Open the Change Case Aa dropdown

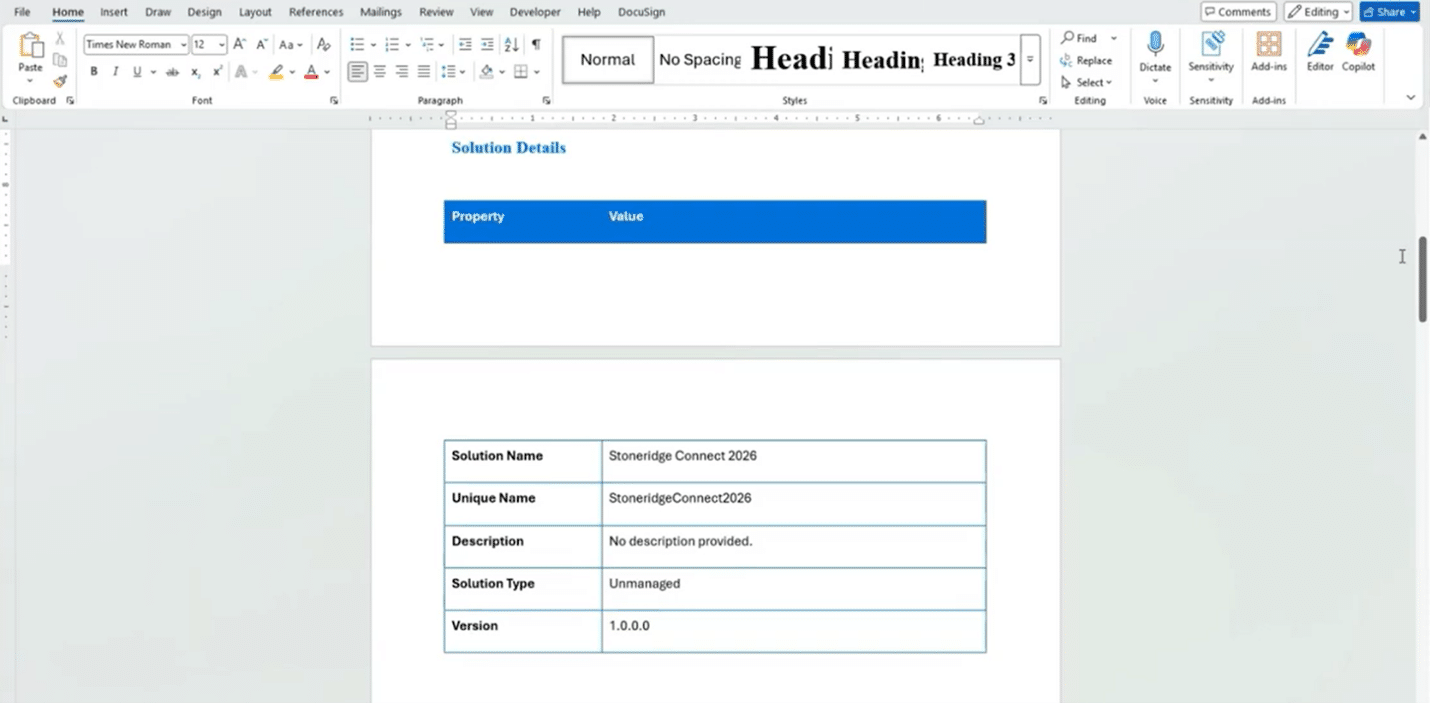290,44
